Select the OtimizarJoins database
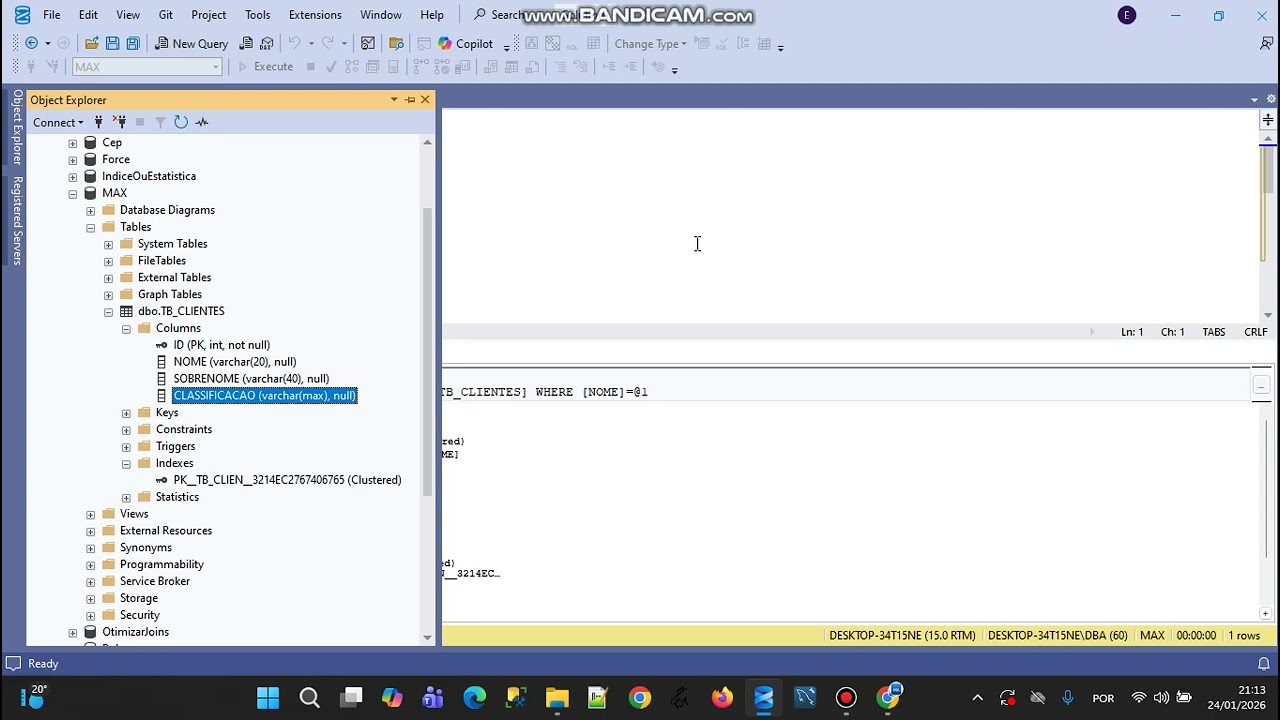This screenshot has height=720, width=1280. pyautogui.click(x=135, y=632)
